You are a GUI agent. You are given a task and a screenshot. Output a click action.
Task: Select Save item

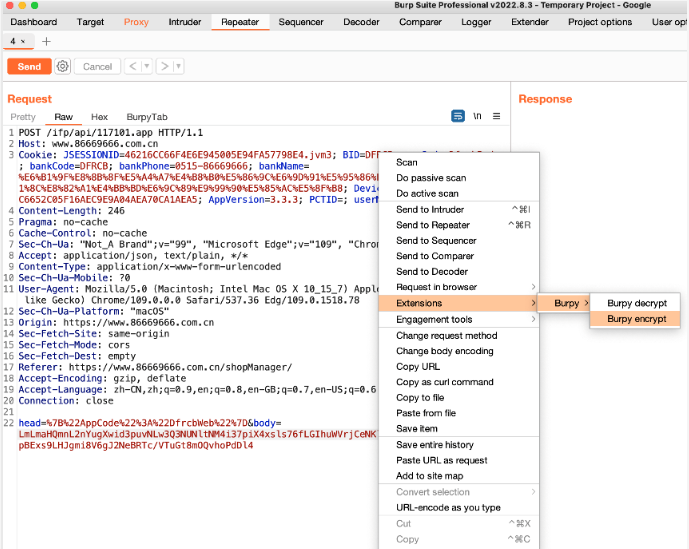click(459, 429)
